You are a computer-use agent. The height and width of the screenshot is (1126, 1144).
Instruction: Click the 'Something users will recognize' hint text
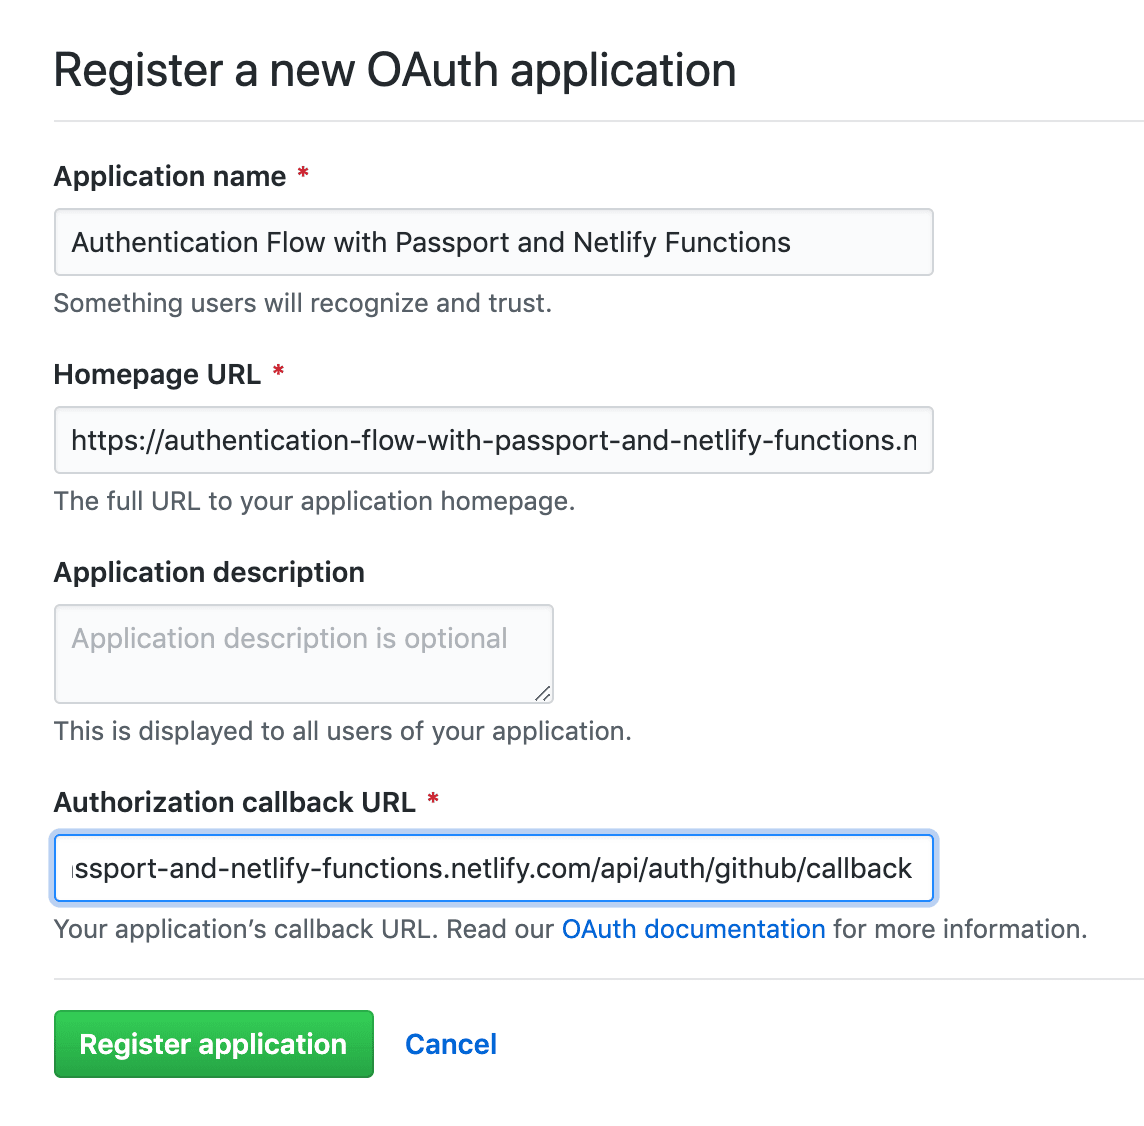302,303
